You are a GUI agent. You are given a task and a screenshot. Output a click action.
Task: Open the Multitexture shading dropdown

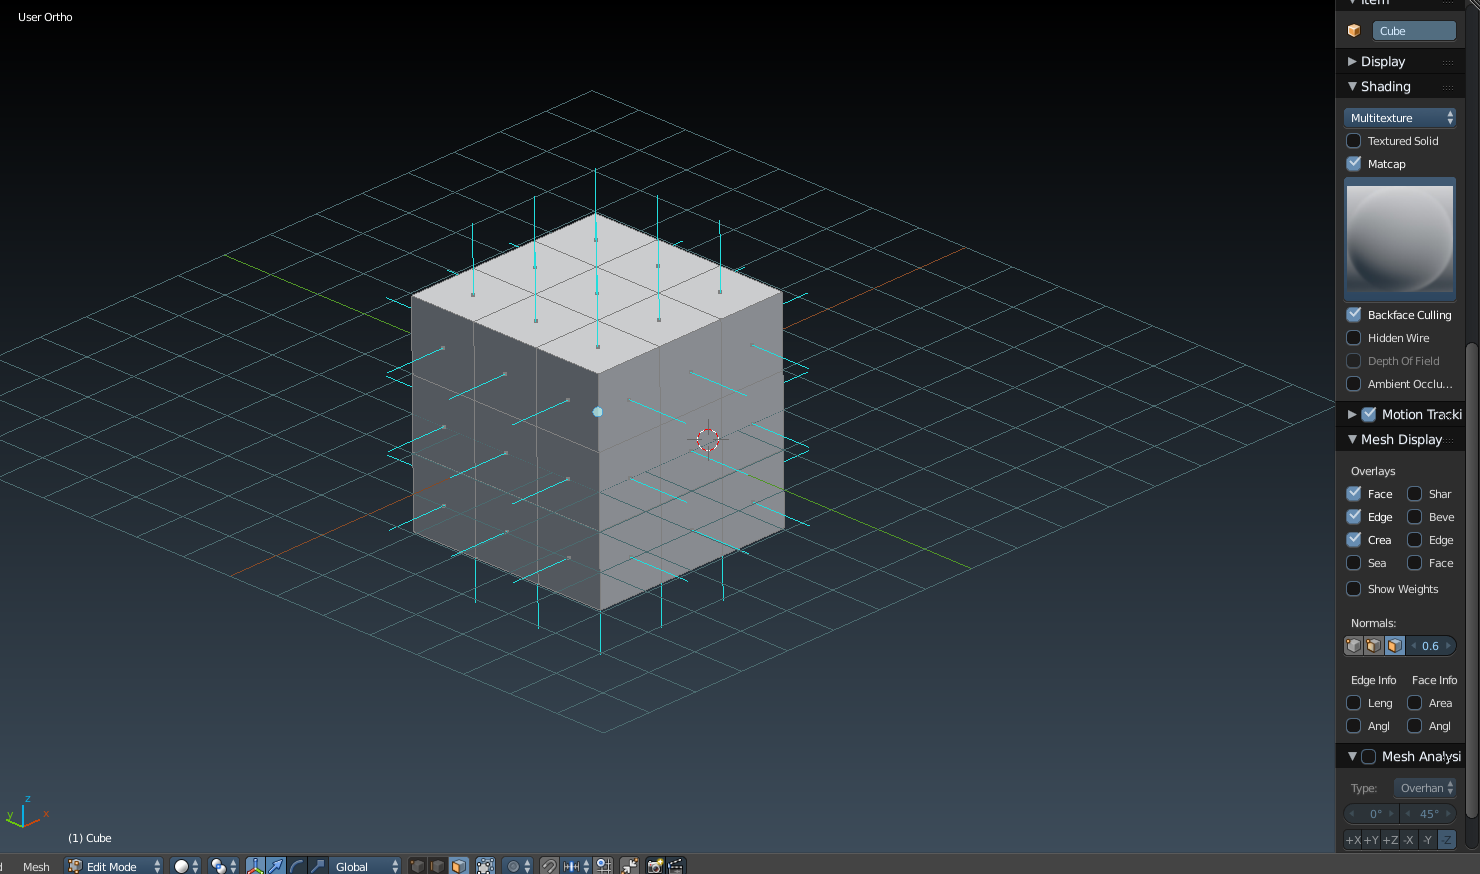click(1399, 118)
